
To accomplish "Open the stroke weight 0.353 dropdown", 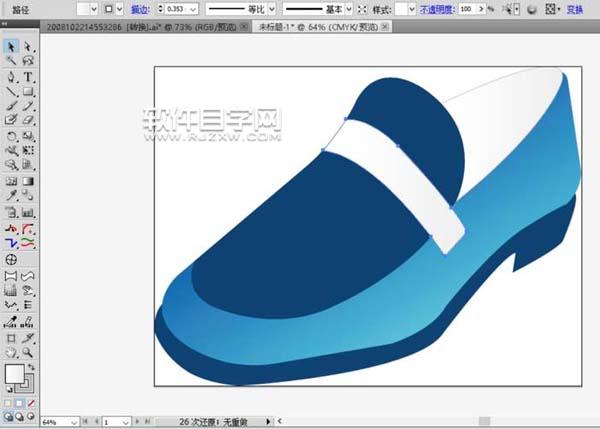I will tap(194, 9).
